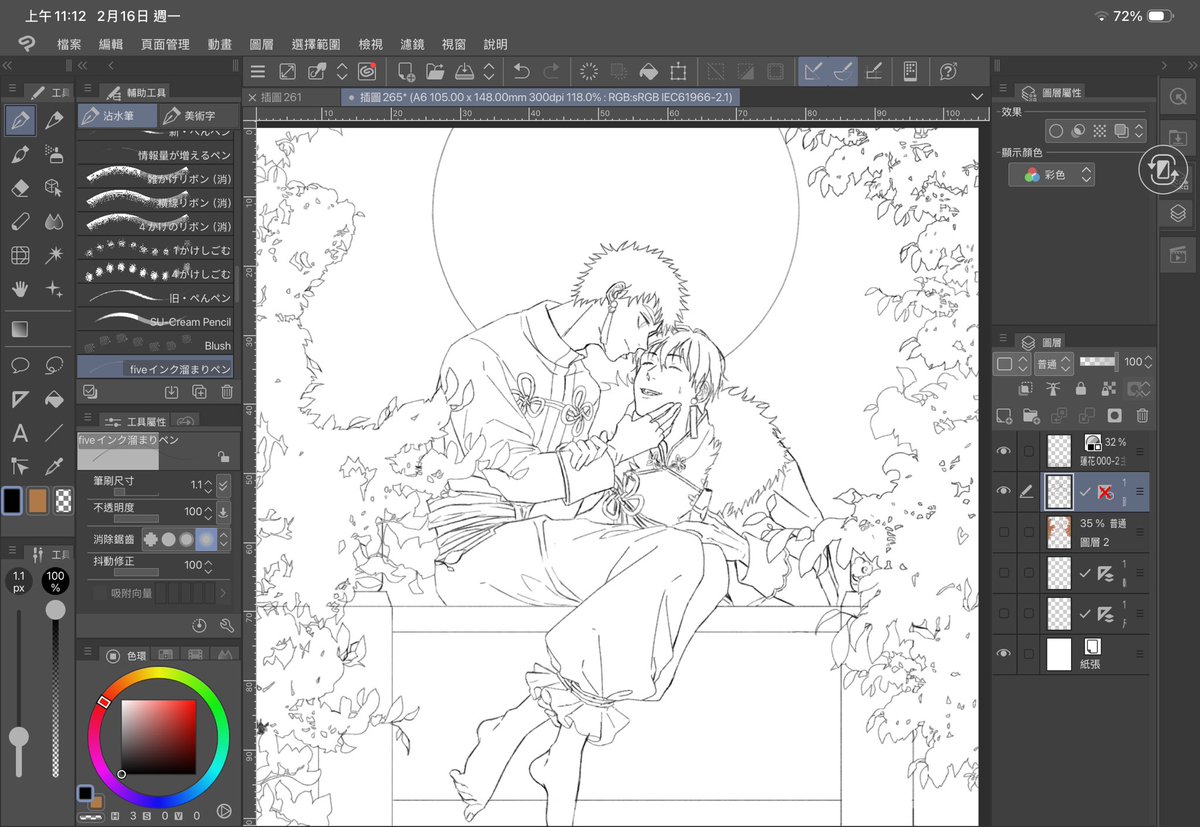Open the 視窗 menu
Viewport: 1200px width, 827px height.
point(453,45)
